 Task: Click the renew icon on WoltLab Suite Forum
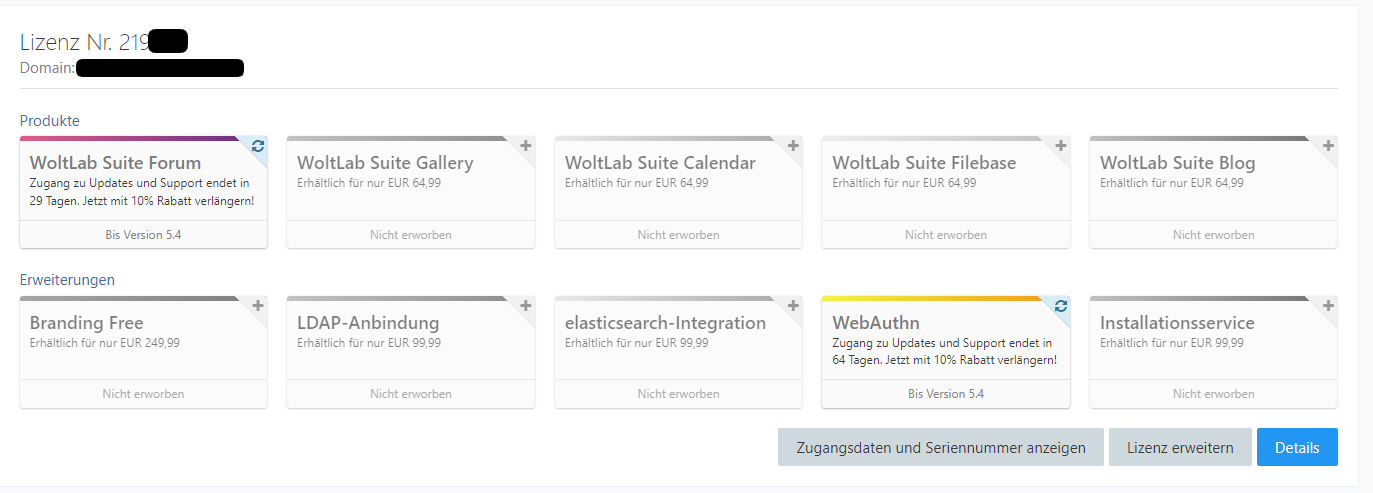coord(259,146)
